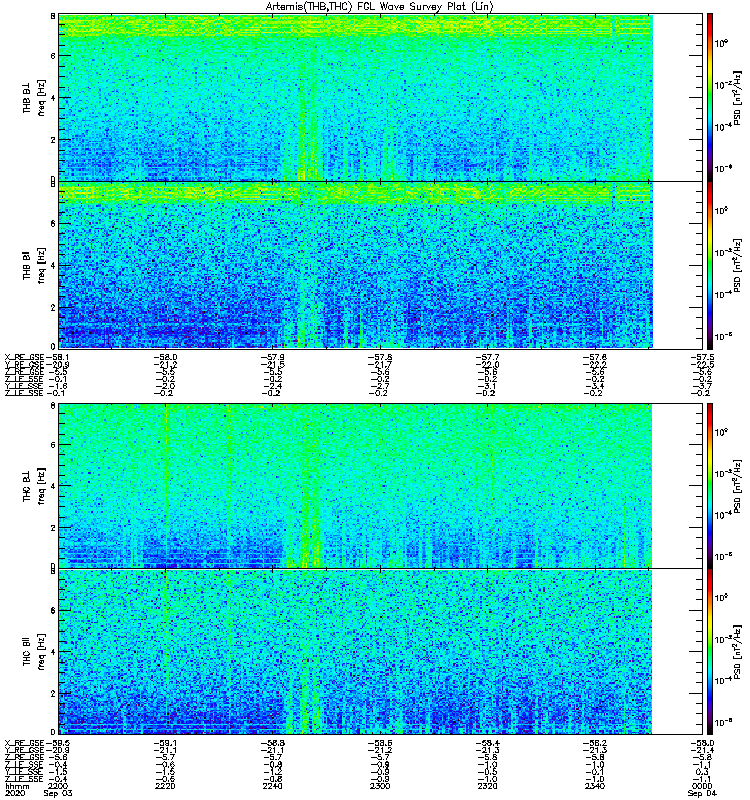Click the '4' frequency tick of the THC B⊥ panel
Image resolution: width=750 pixels, height=800 pixels.
click(x=53, y=486)
